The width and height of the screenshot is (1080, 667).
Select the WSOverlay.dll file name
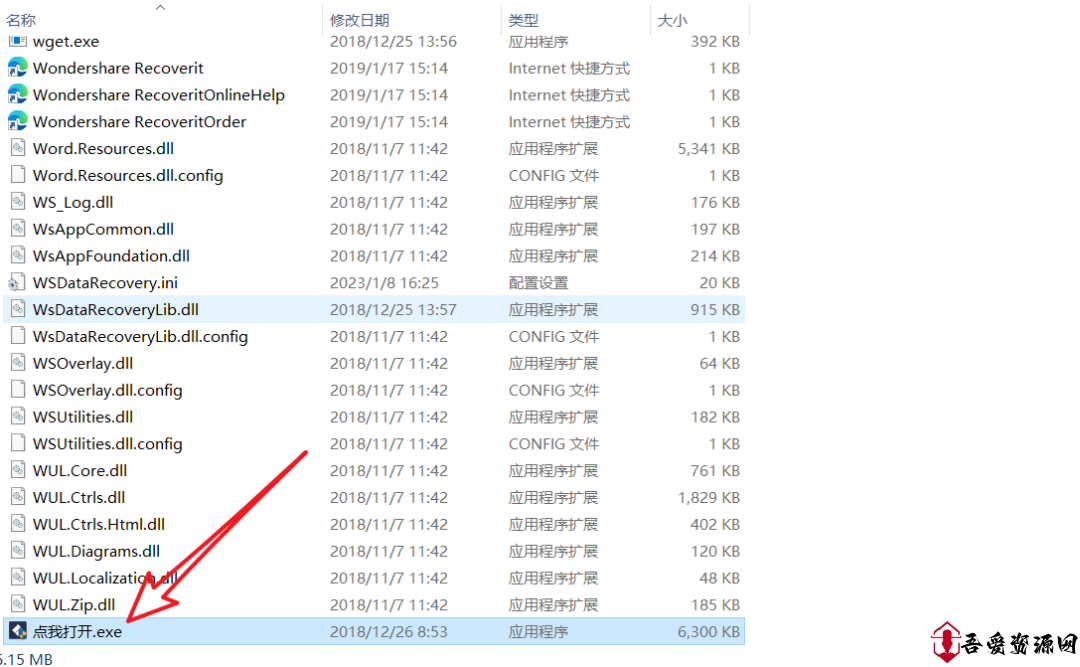click(x=83, y=364)
